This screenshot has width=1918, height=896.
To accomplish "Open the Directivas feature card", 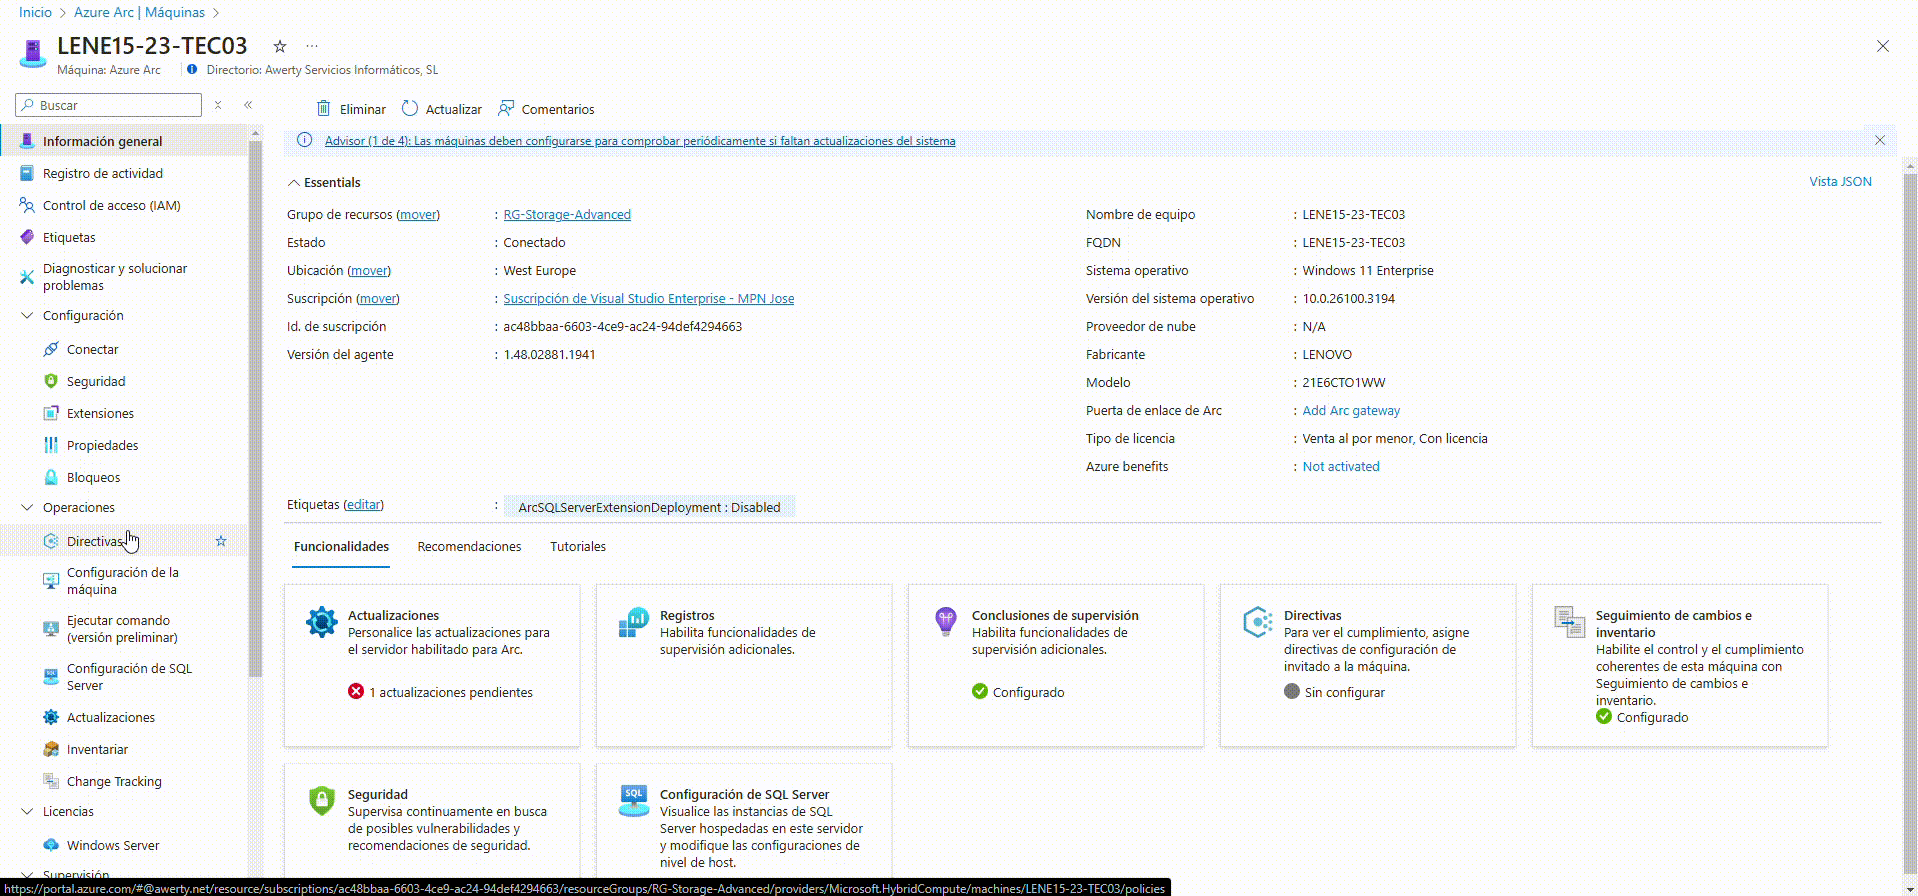I will tap(1368, 666).
